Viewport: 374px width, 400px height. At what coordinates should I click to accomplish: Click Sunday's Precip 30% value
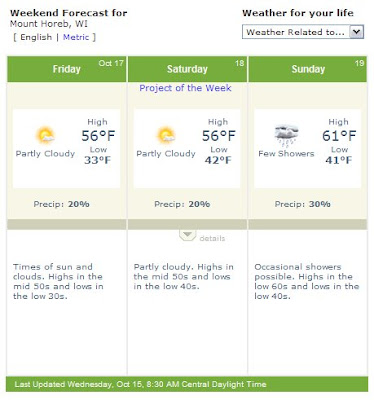click(320, 204)
